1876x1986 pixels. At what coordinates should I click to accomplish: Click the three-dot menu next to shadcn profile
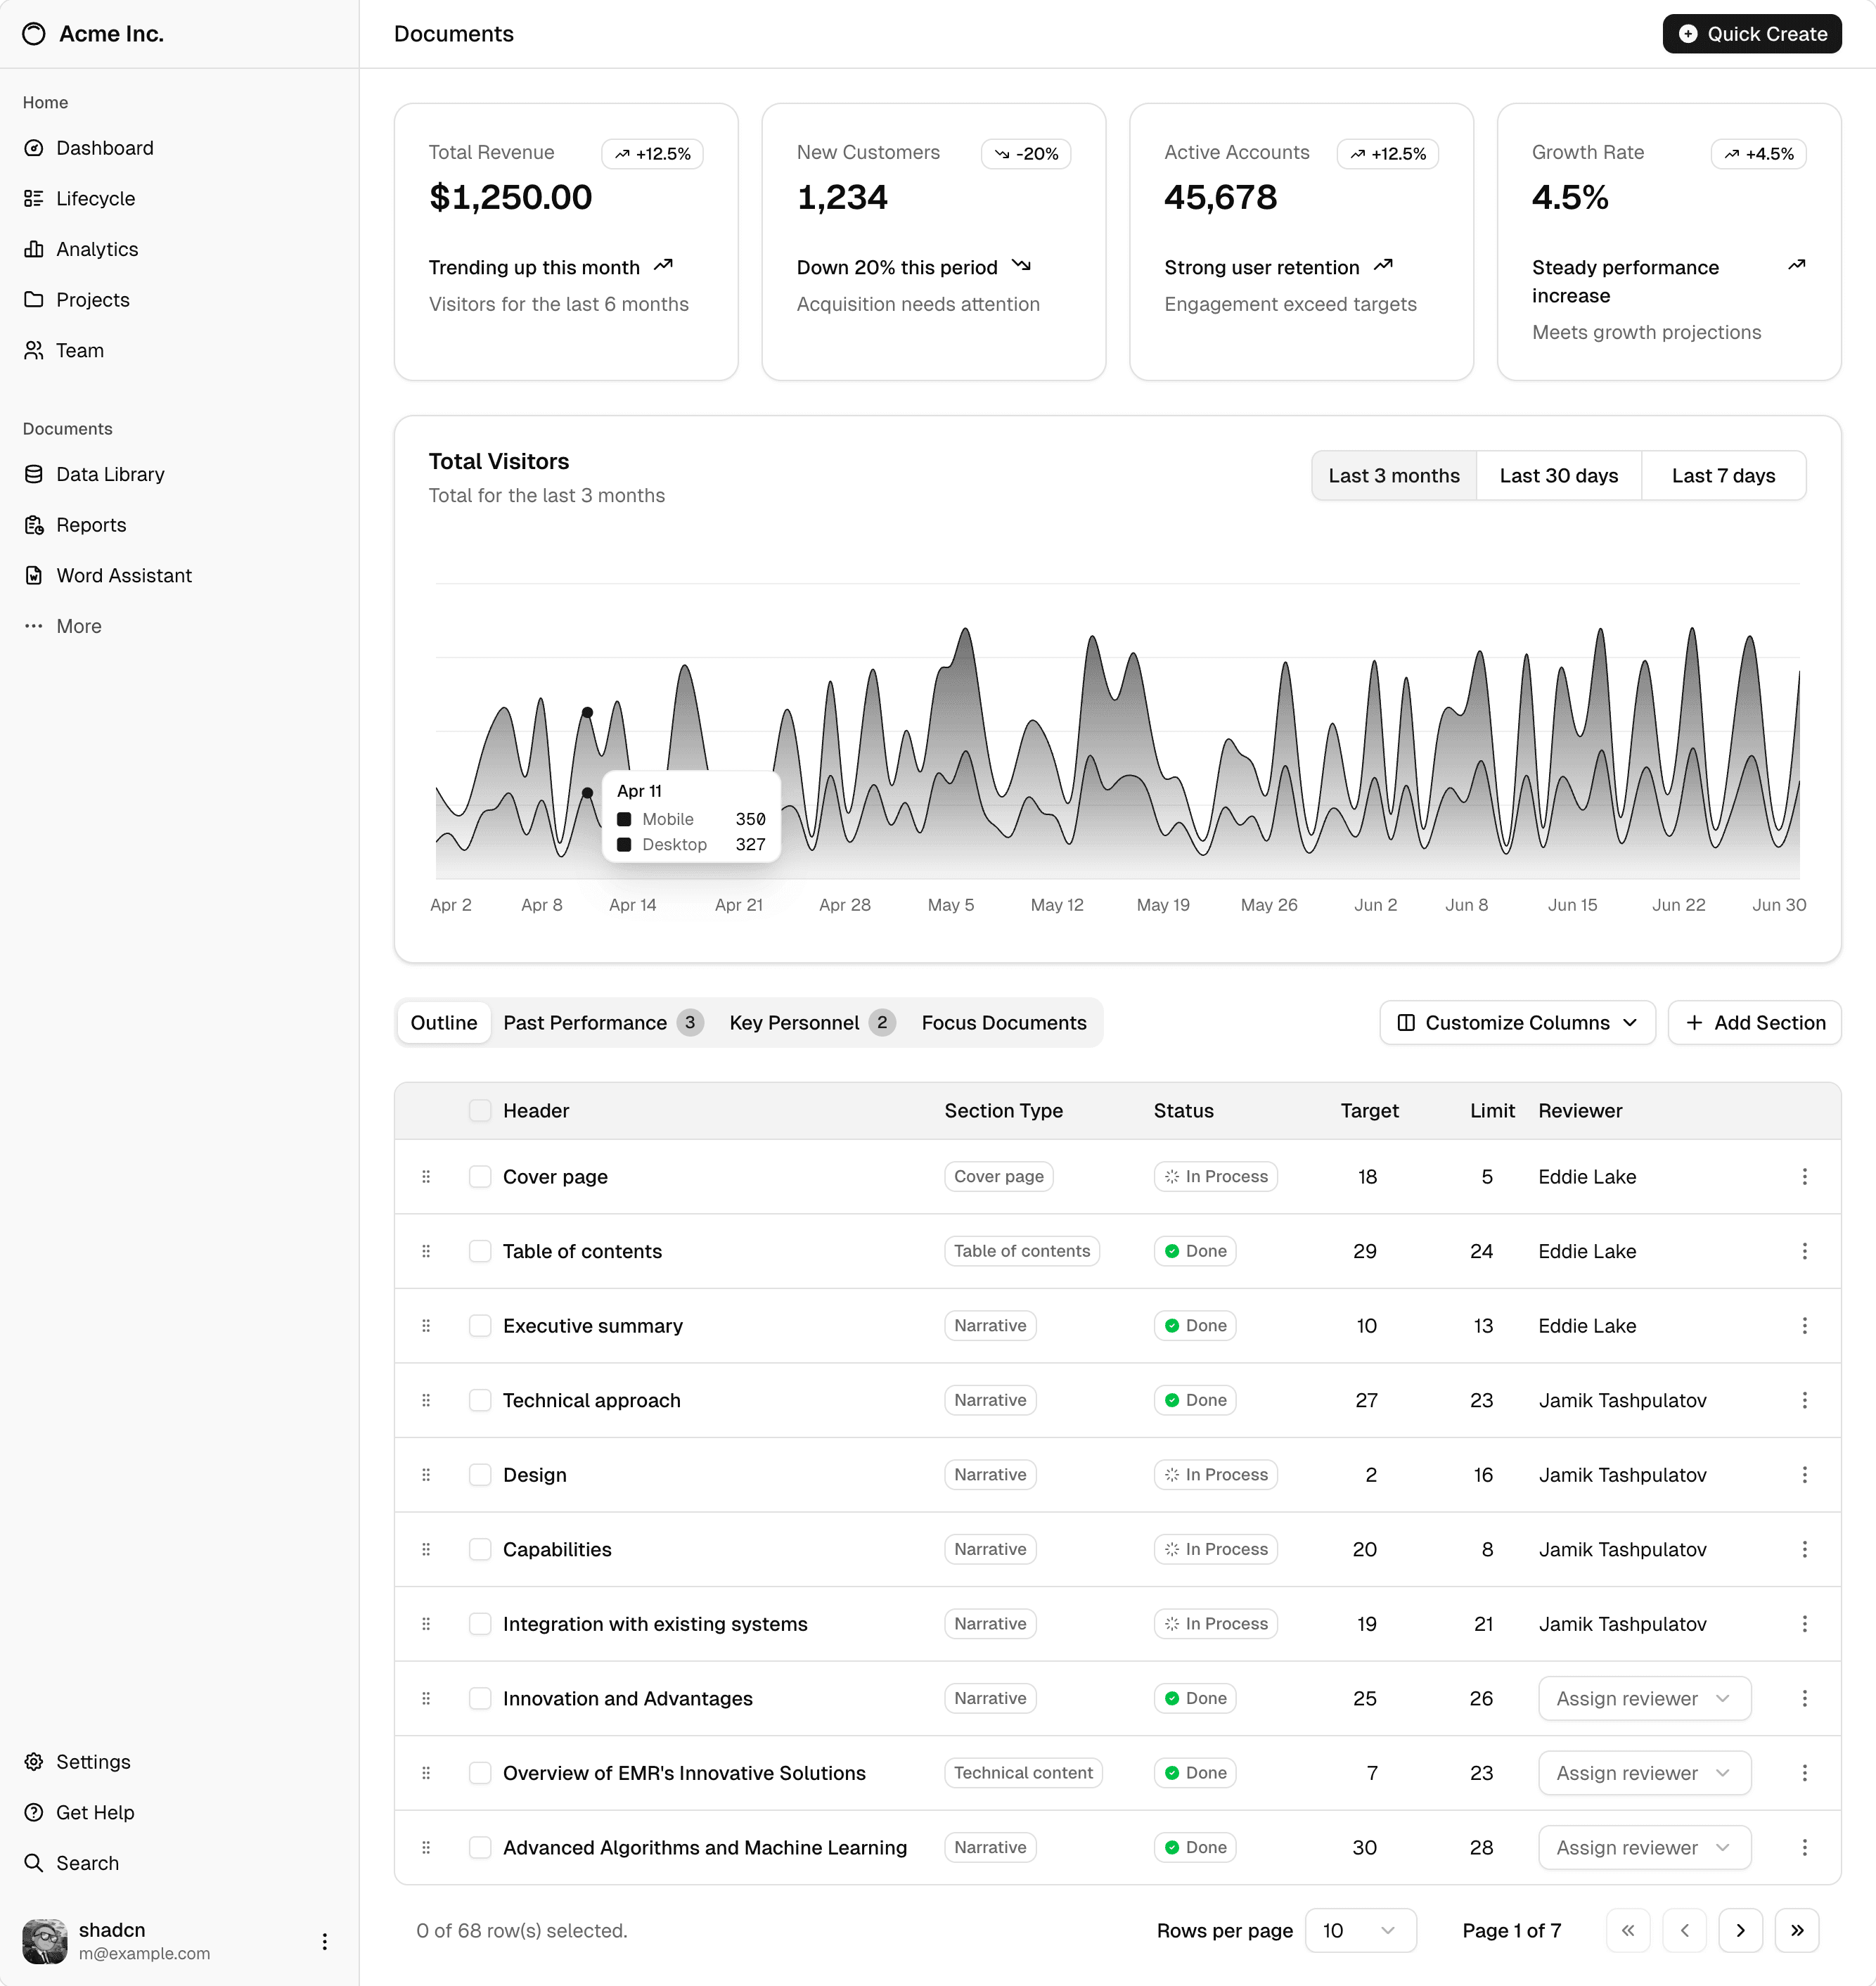tap(324, 1941)
